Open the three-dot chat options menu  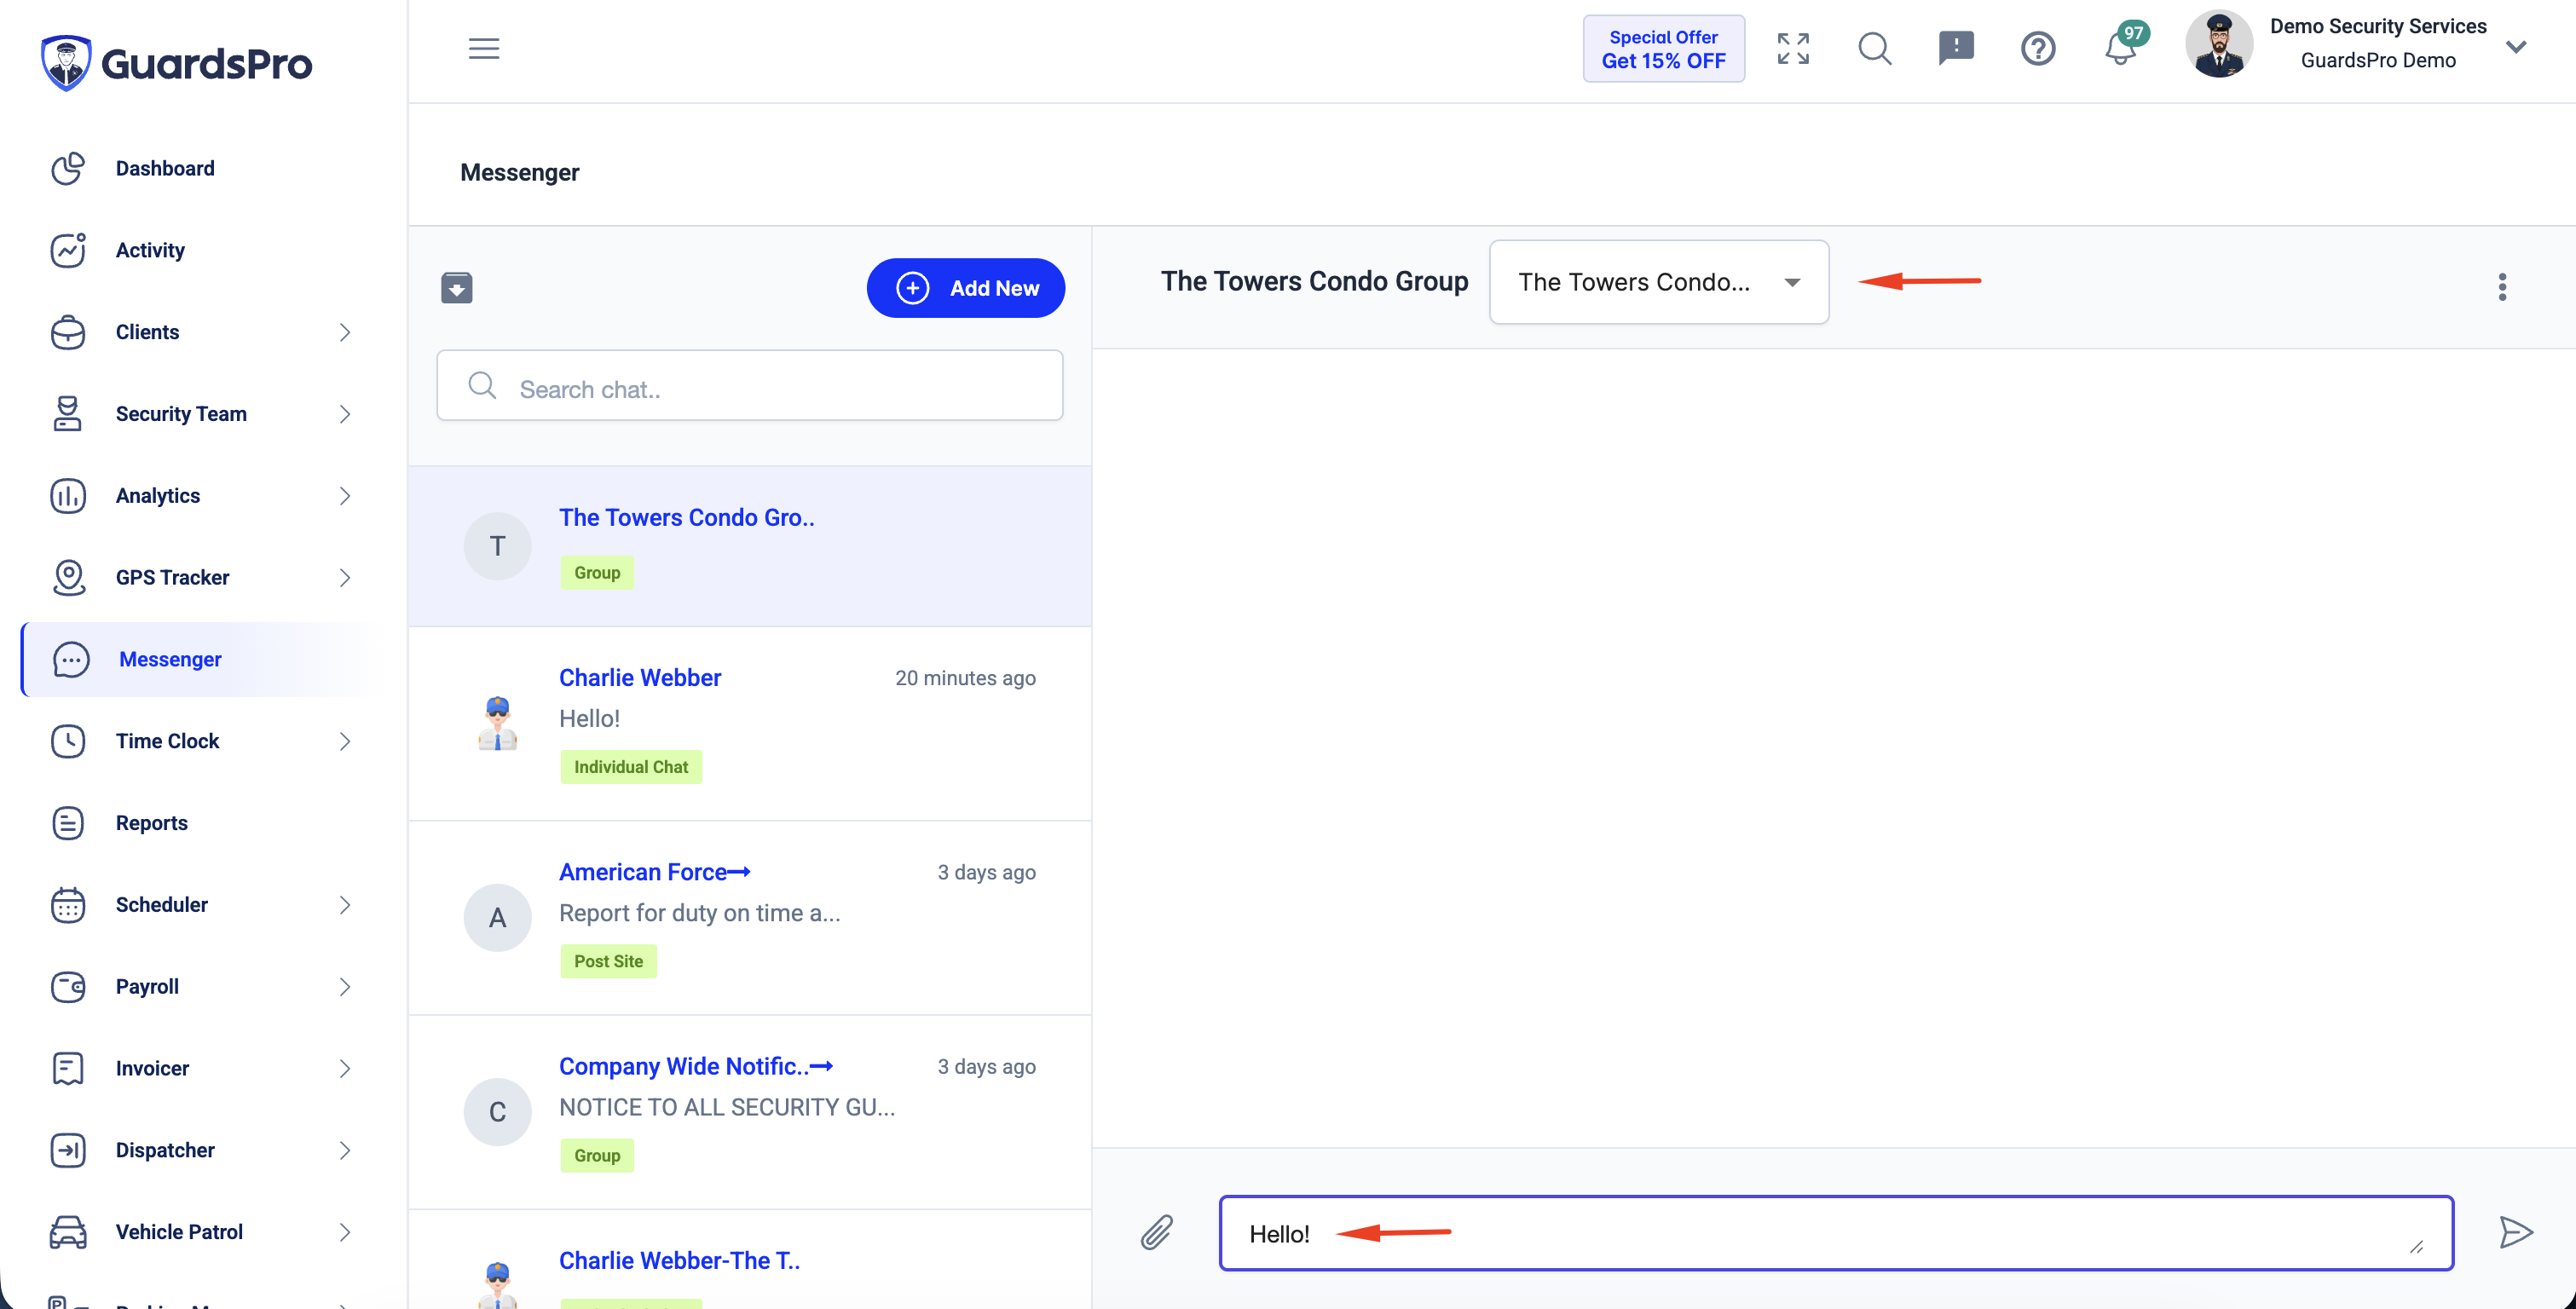[2502, 287]
